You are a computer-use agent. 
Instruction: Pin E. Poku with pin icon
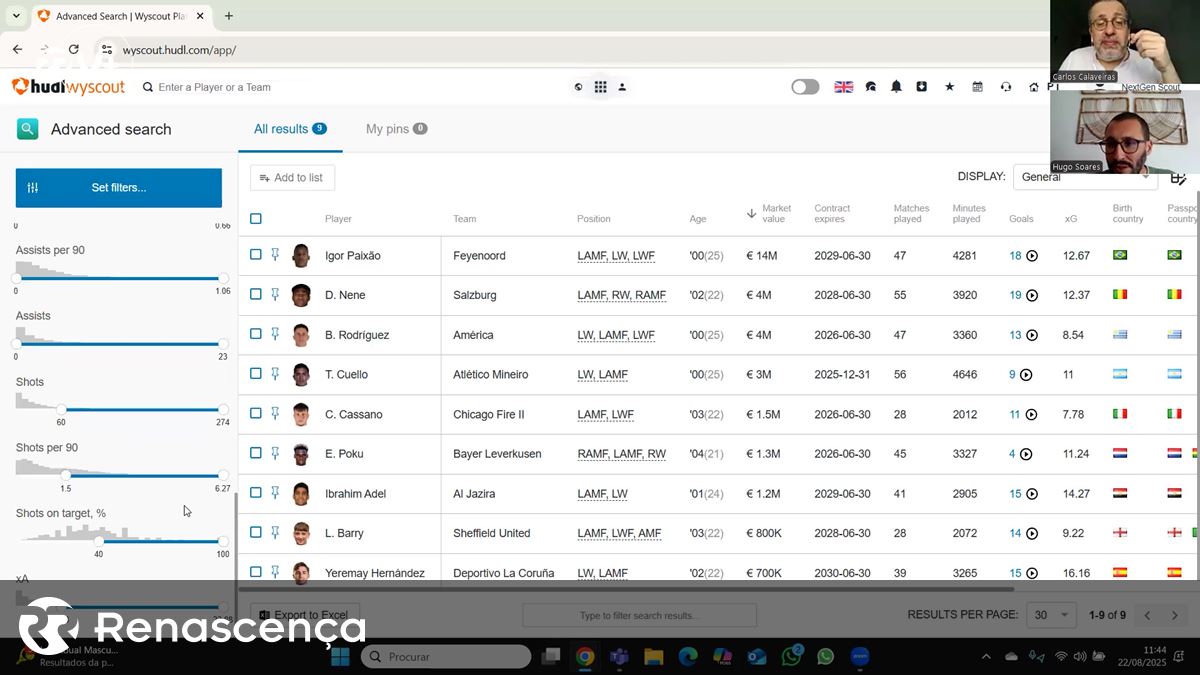click(275, 453)
